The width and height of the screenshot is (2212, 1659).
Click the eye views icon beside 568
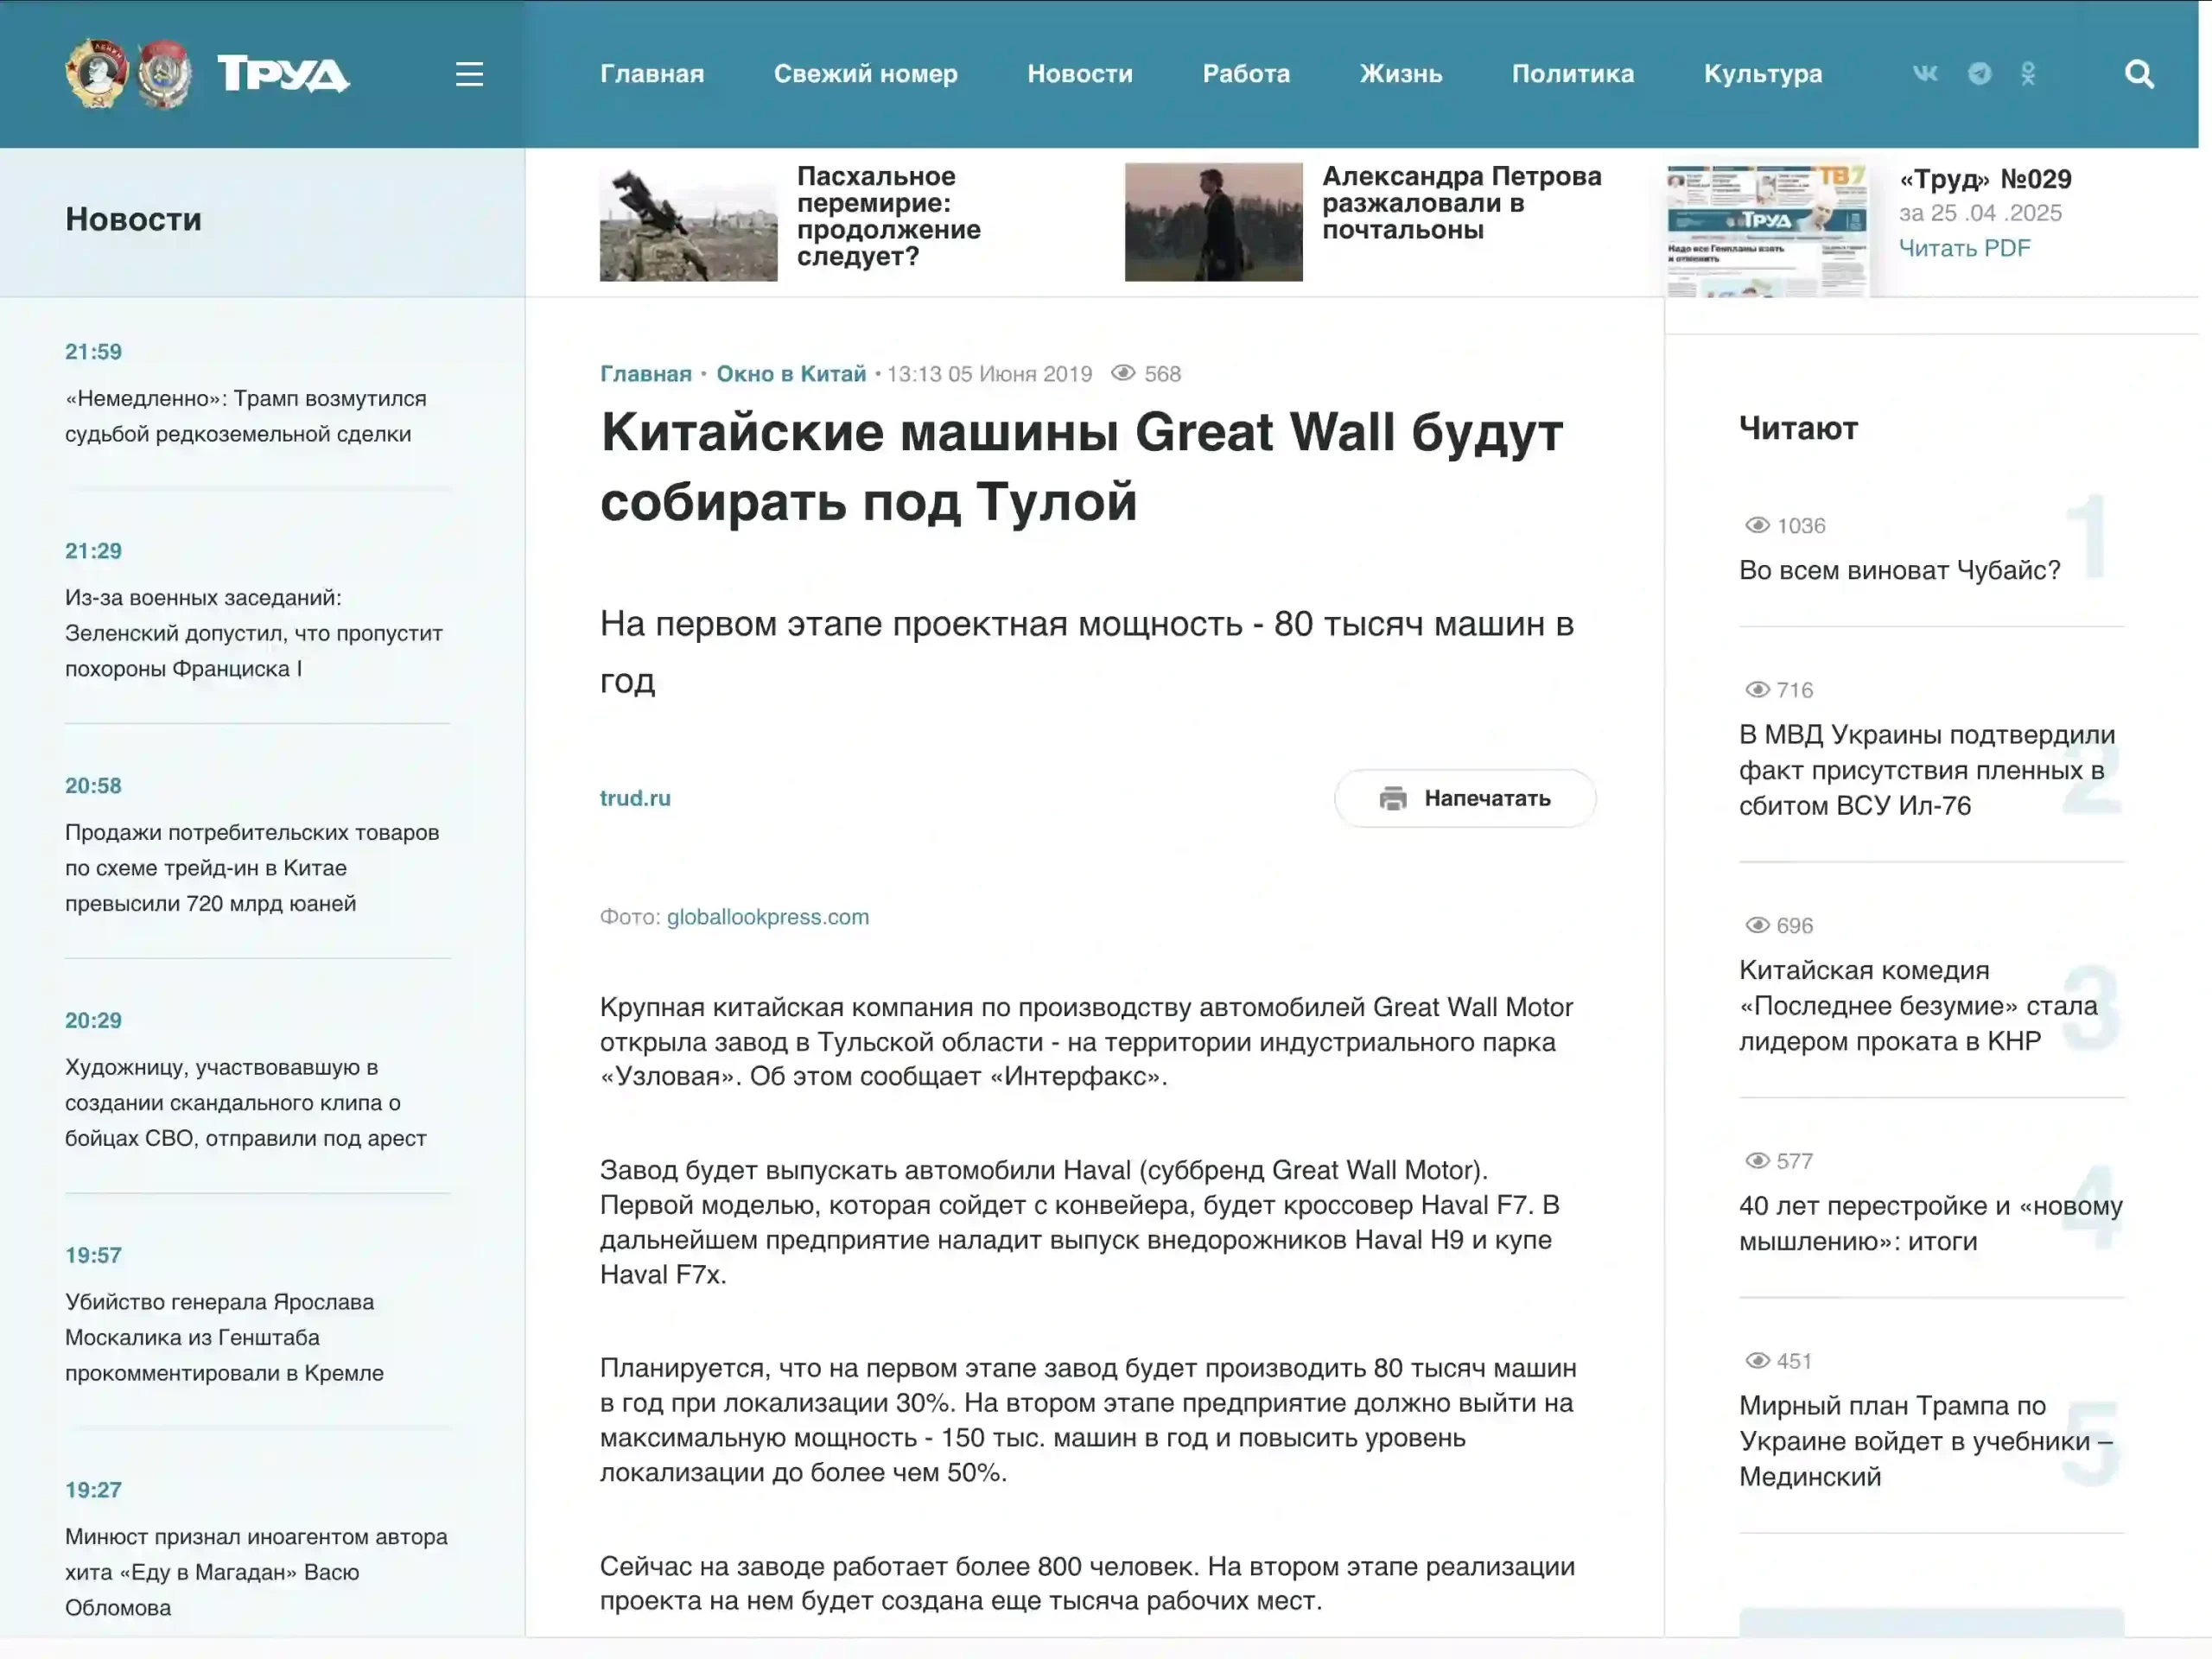coord(1123,373)
